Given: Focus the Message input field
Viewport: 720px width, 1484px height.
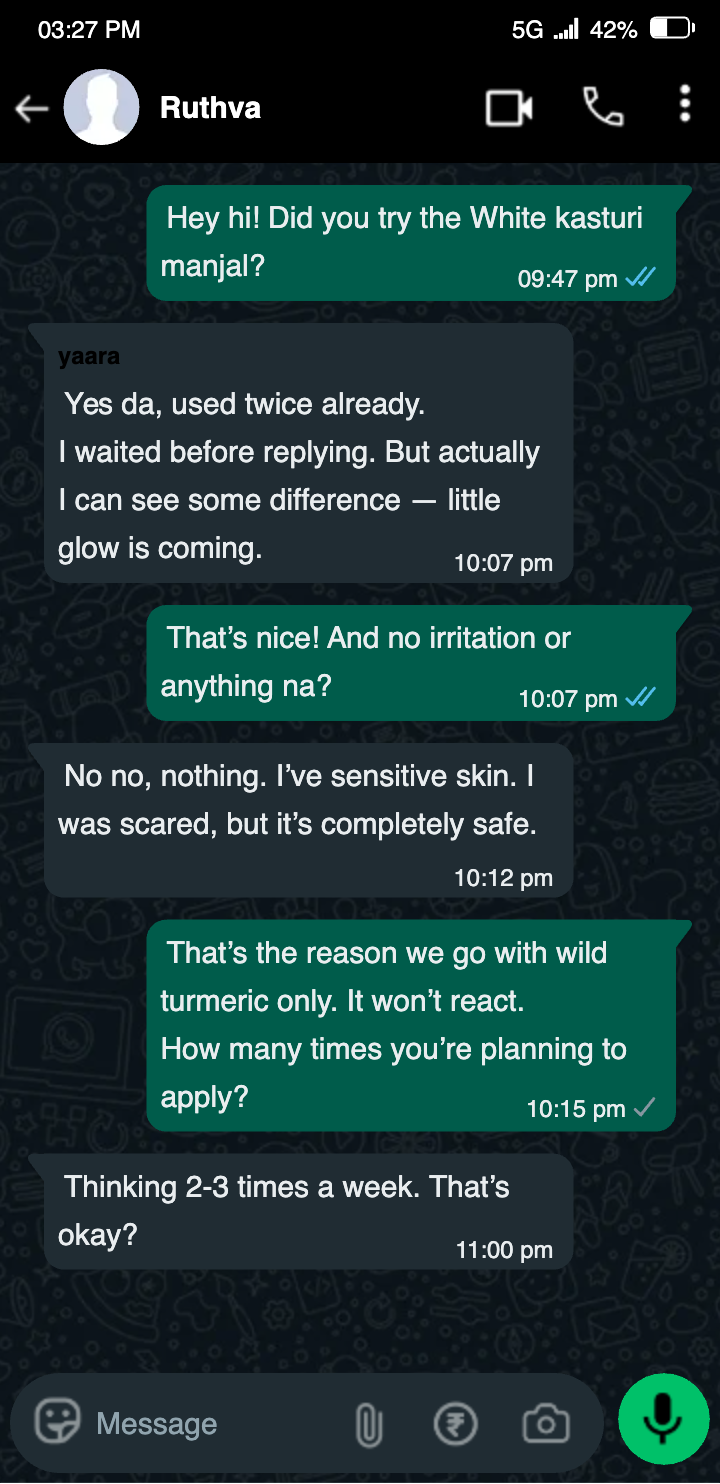Looking at the screenshot, I should click(221, 1423).
